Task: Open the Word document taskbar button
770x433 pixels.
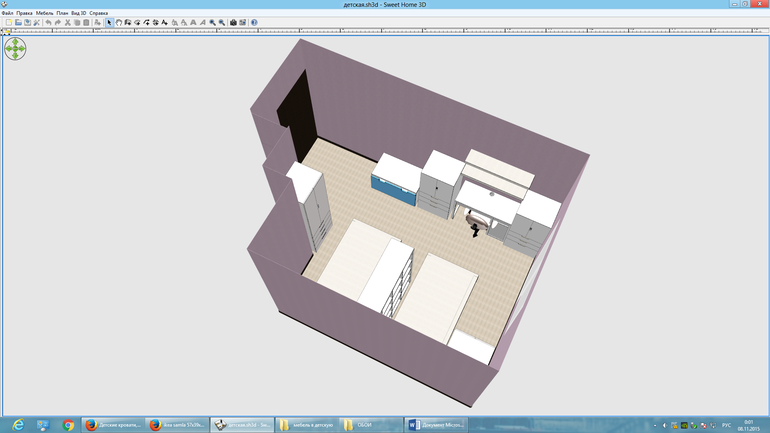Action: pos(436,424)
